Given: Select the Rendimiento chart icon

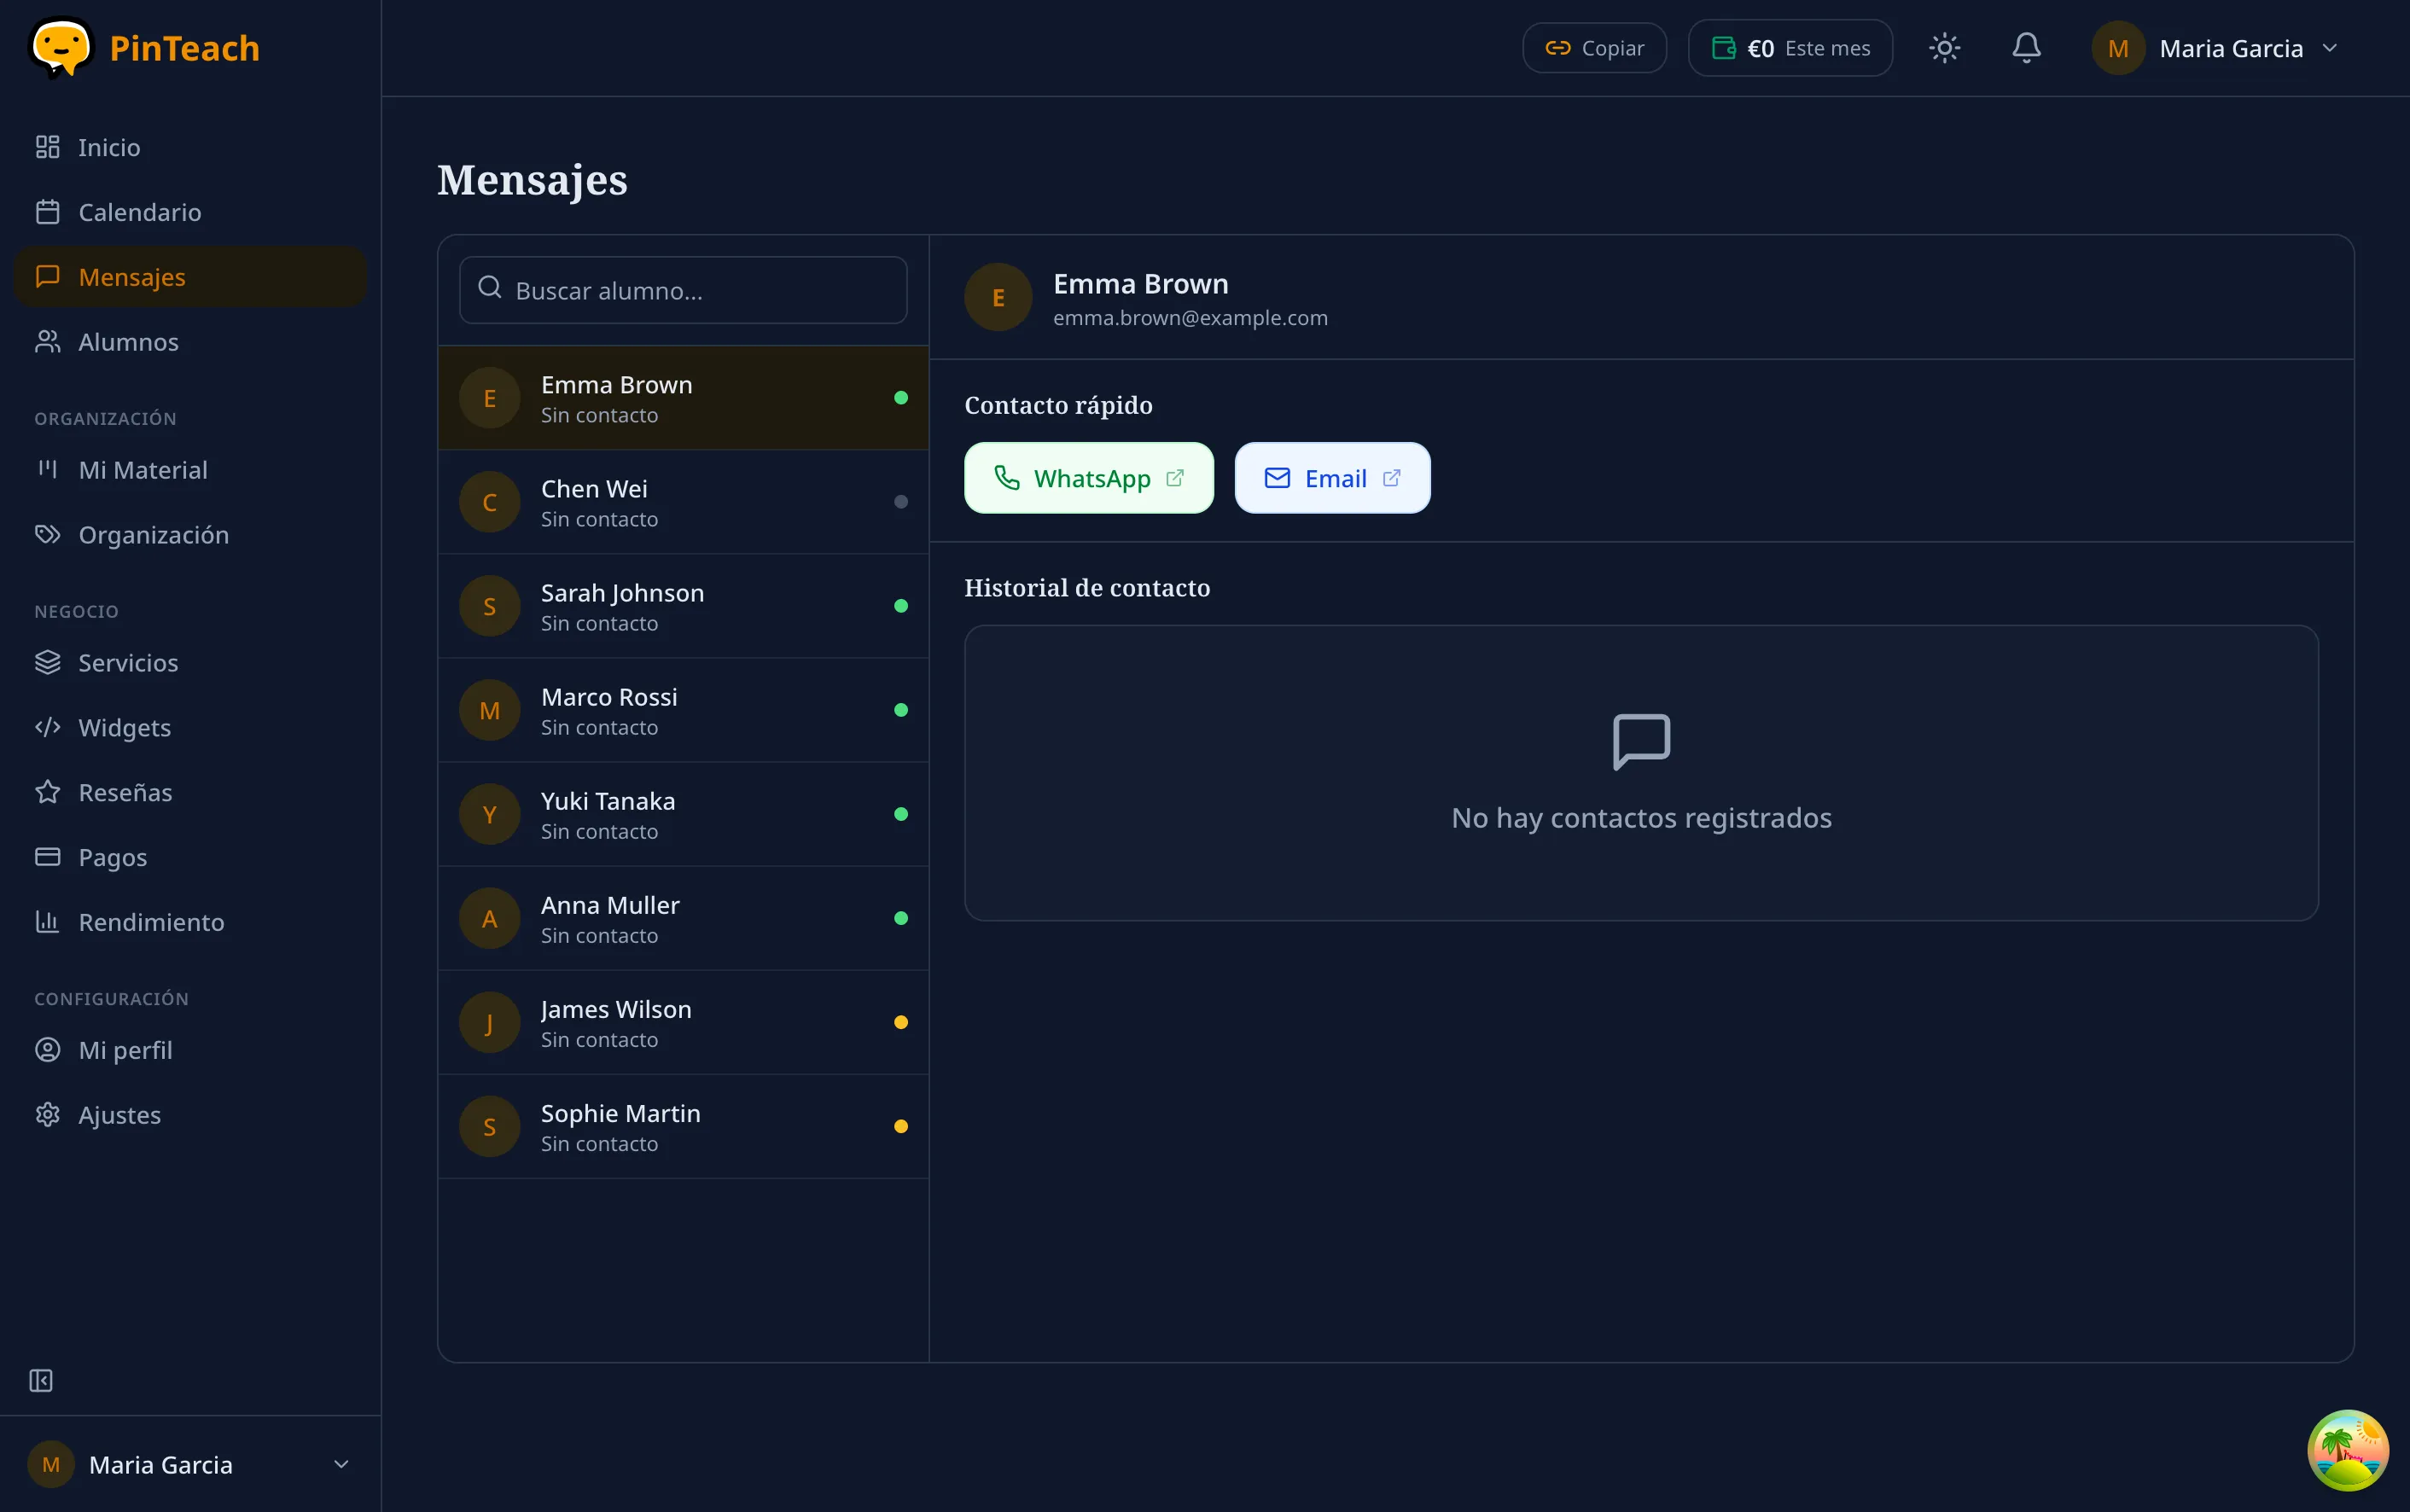Looking at the screenshot, I should (x=47, y=922).
